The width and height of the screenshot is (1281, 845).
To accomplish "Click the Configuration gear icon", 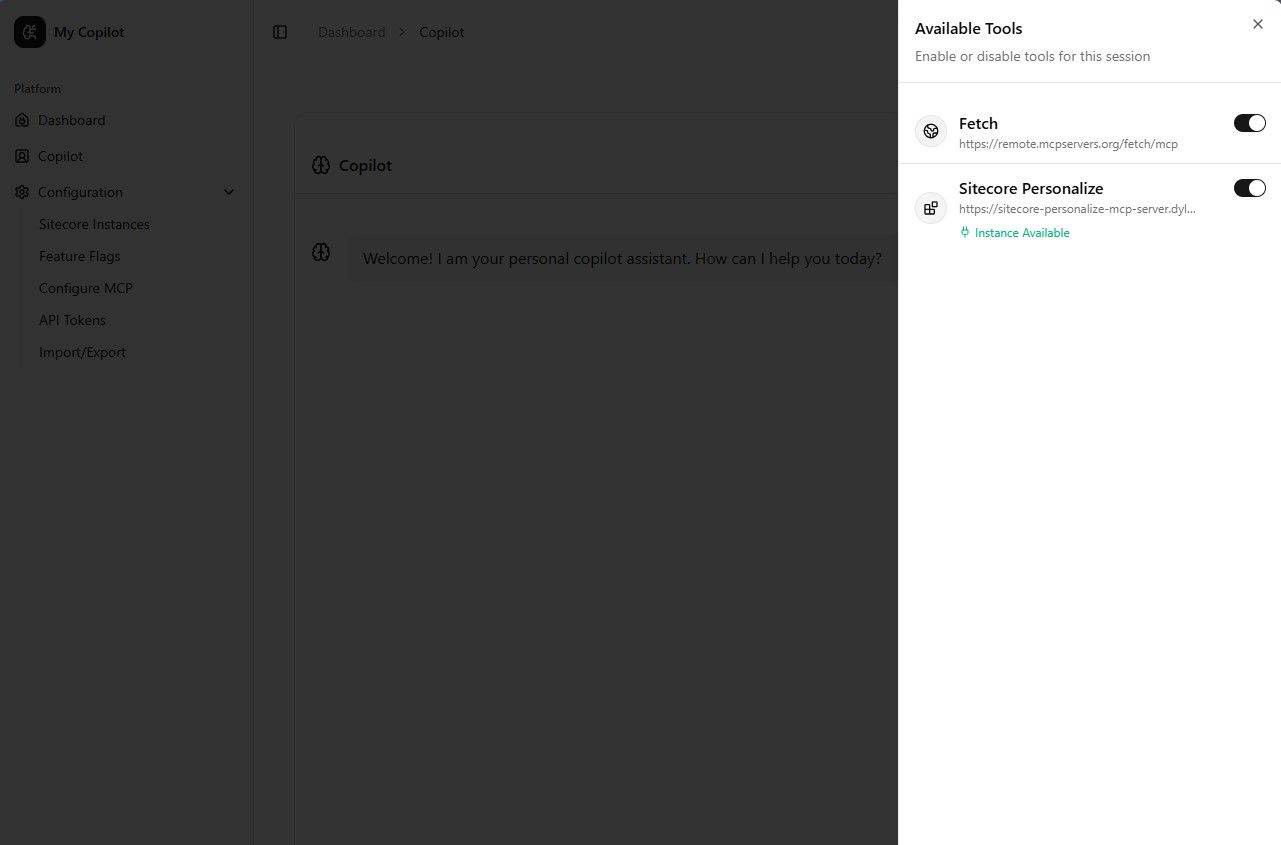I will (x=22, y=192).
